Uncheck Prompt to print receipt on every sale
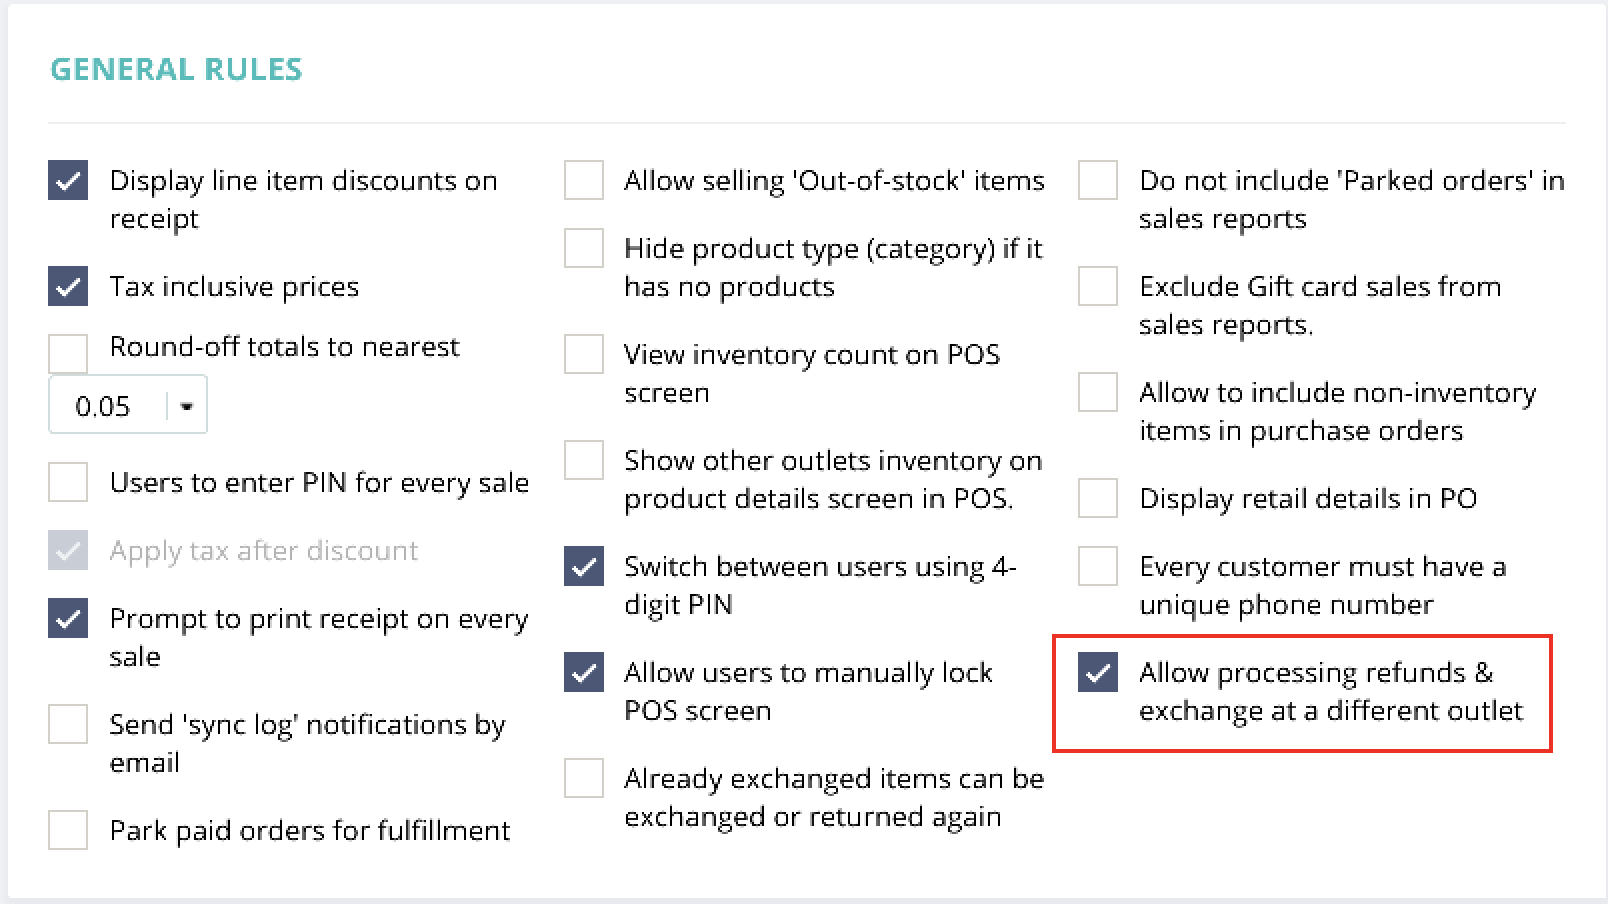 [x=68, y=619]
